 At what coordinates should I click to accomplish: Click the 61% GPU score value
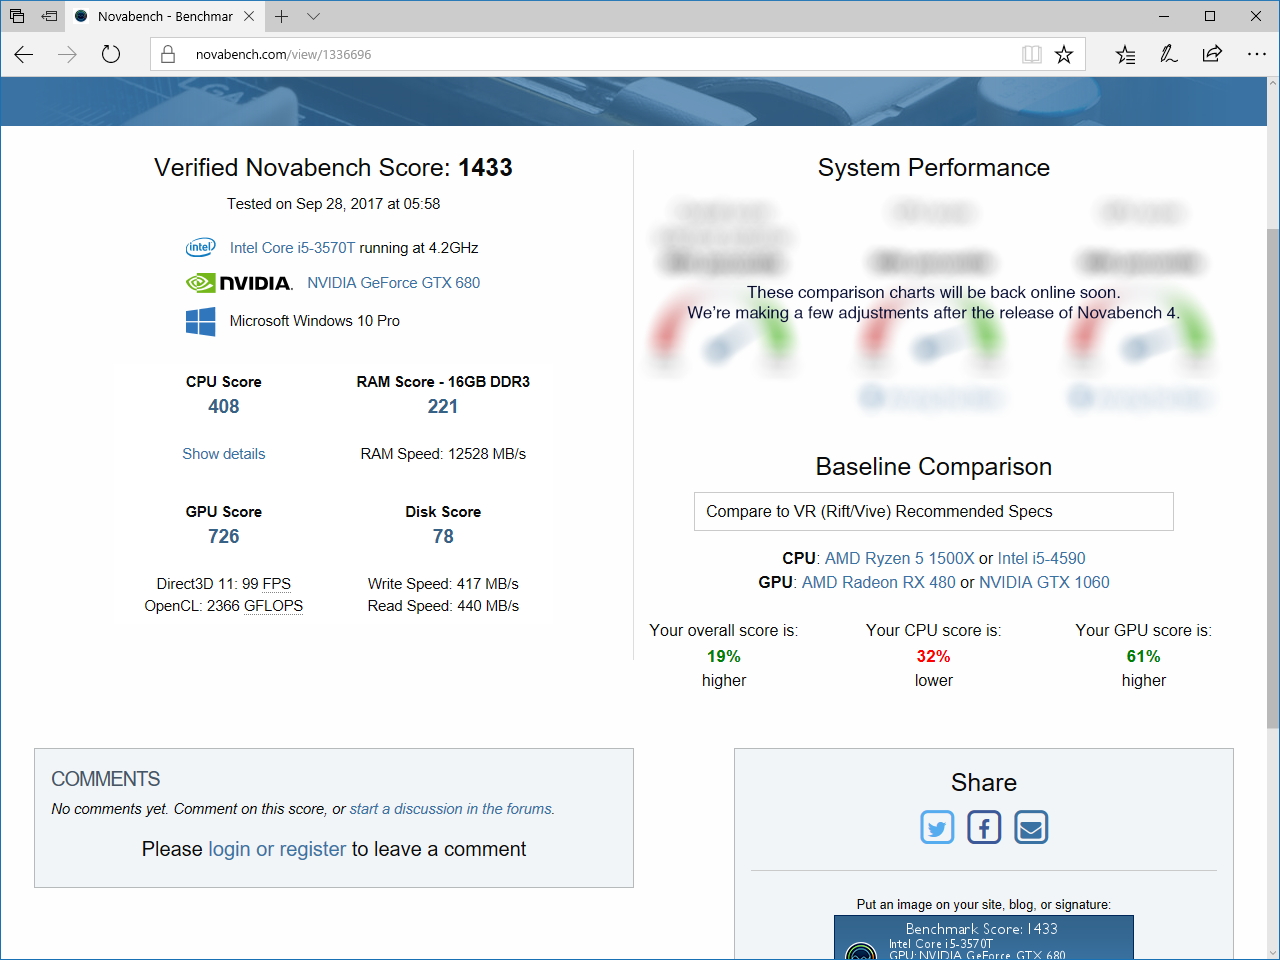pos(1144,657)
